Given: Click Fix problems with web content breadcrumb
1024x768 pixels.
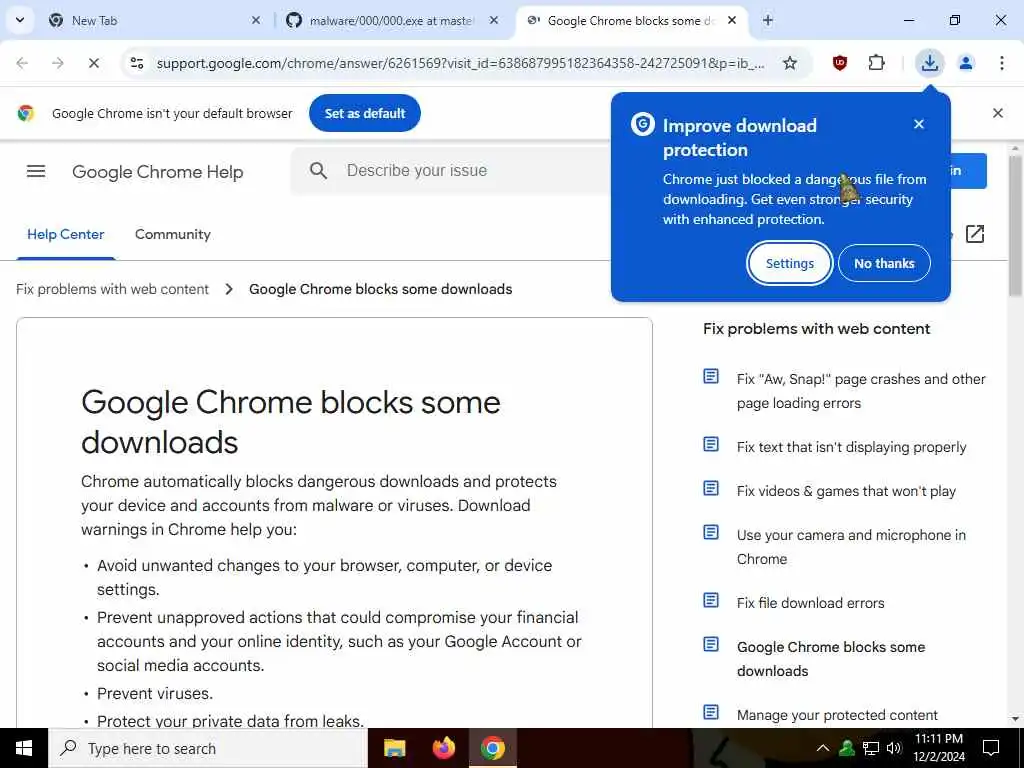Looking at the screenshot, I should (x=112, y=289).
